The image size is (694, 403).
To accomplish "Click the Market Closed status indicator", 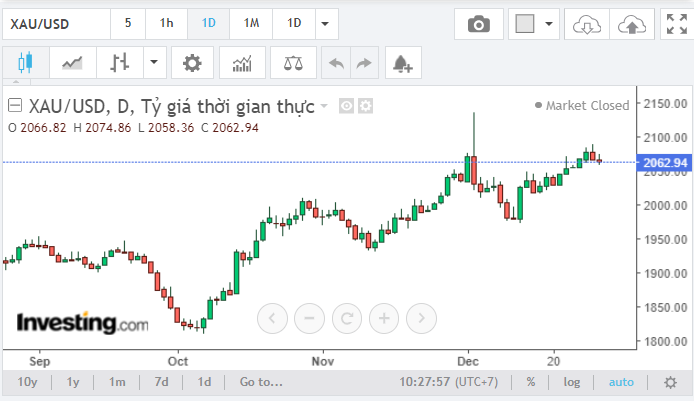I will coord(582,105).
